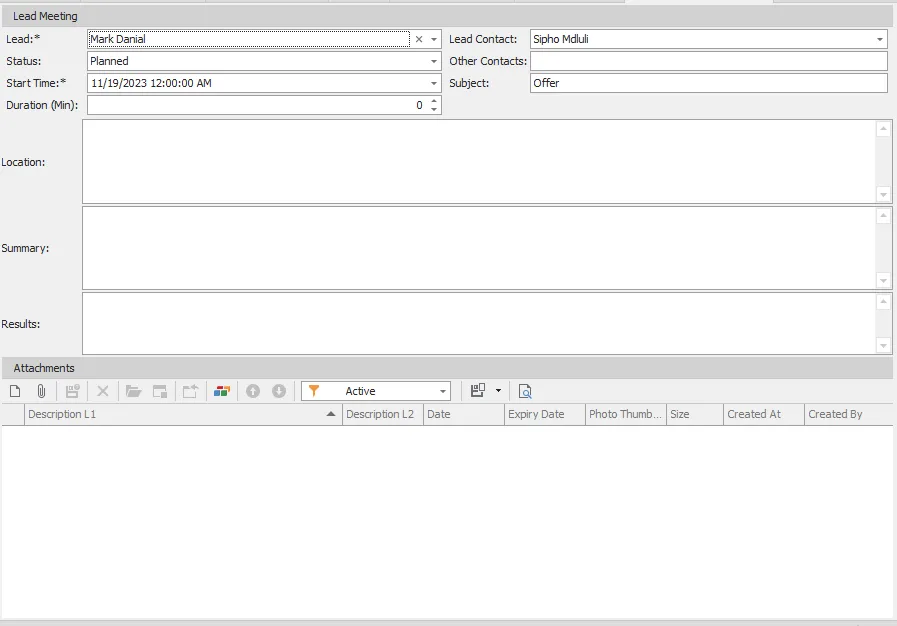Increase Duration with the up spinner arrow

434,100
